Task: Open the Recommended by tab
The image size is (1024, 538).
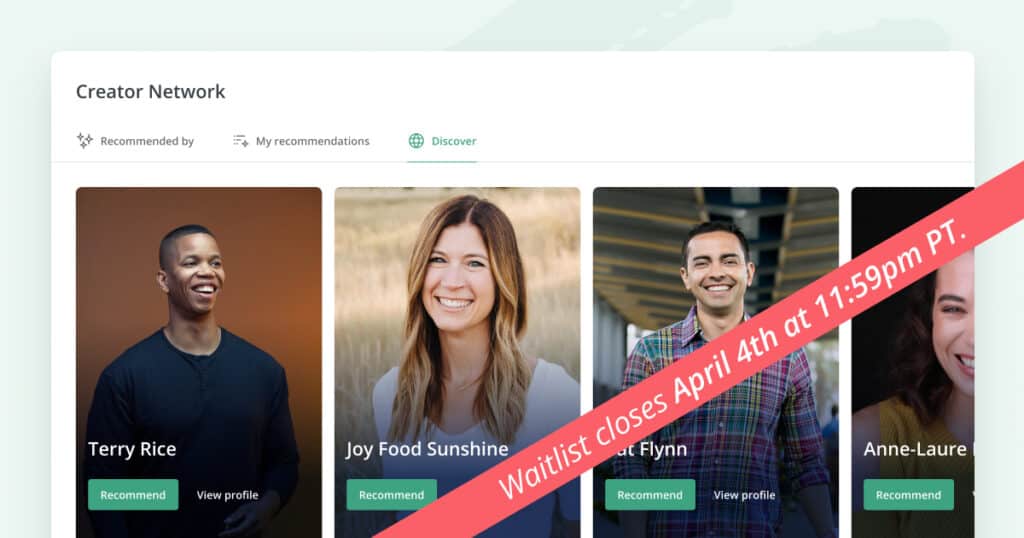Action: tap(147, 141)
